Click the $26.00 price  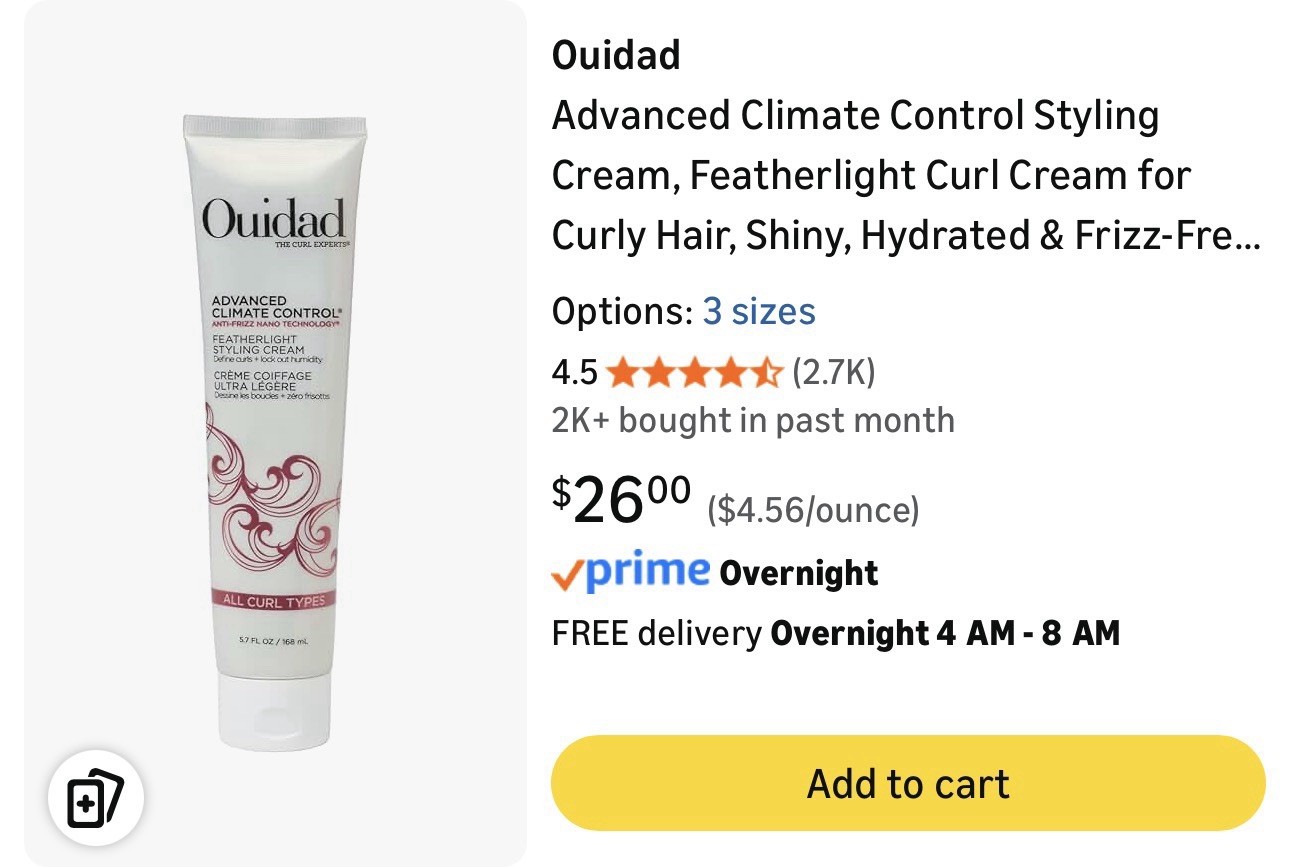click(621, 500)
